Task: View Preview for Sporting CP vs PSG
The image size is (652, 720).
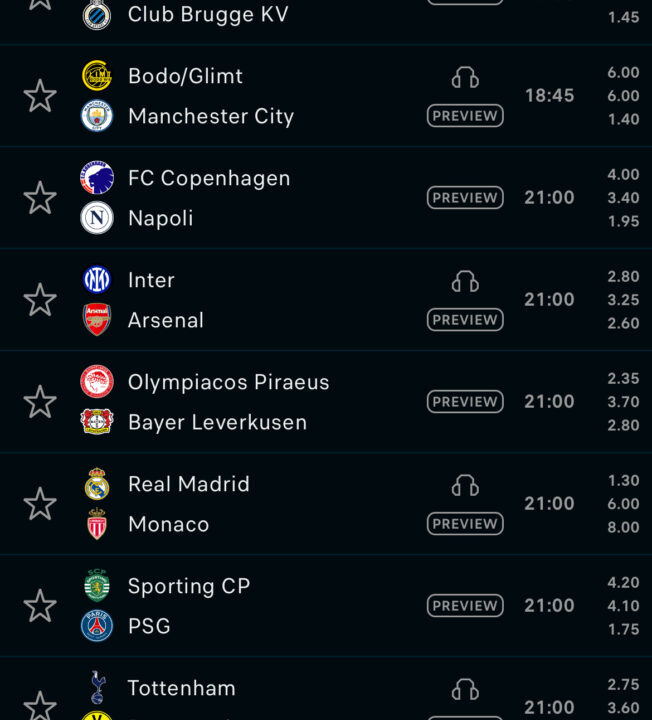Action: [x=465, y=606]
